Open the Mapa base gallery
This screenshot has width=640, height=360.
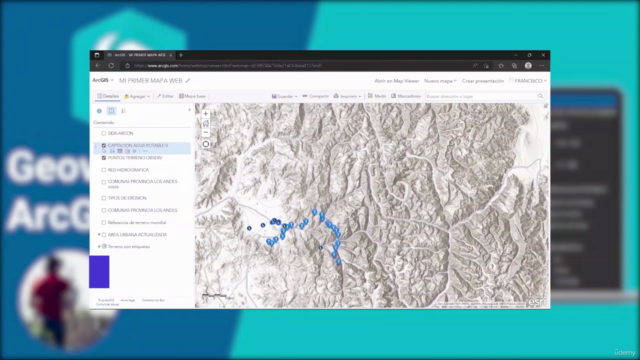tap(192, 96)
